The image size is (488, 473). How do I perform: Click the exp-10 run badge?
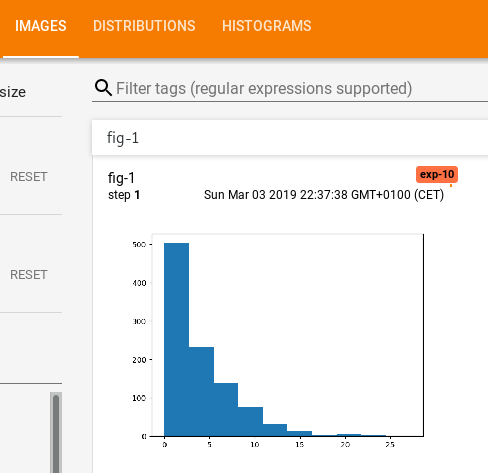[x=437, y=174]
